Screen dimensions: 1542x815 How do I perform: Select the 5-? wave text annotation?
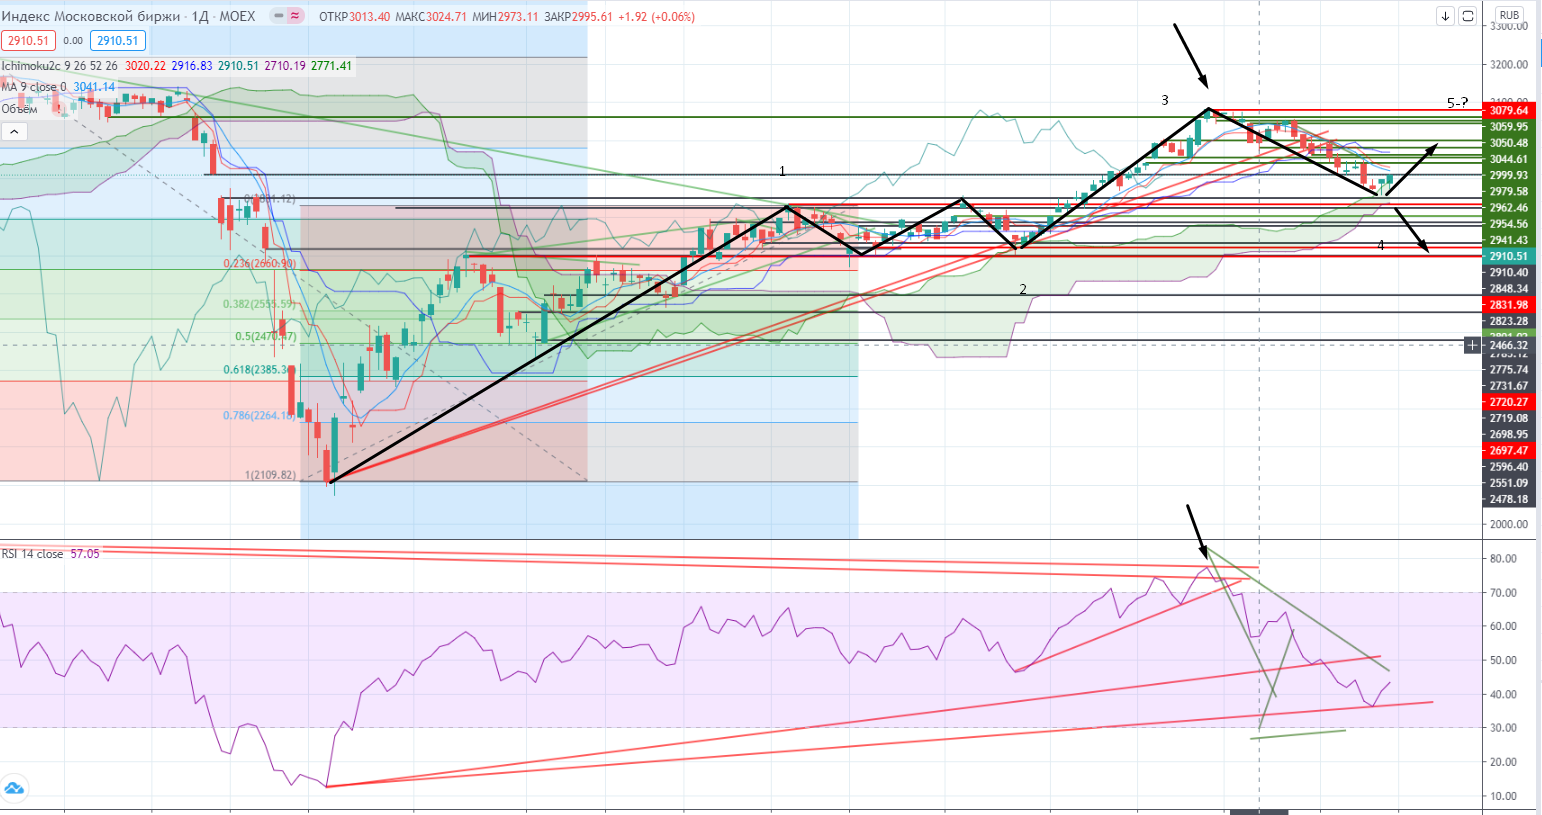(1457, 103)
